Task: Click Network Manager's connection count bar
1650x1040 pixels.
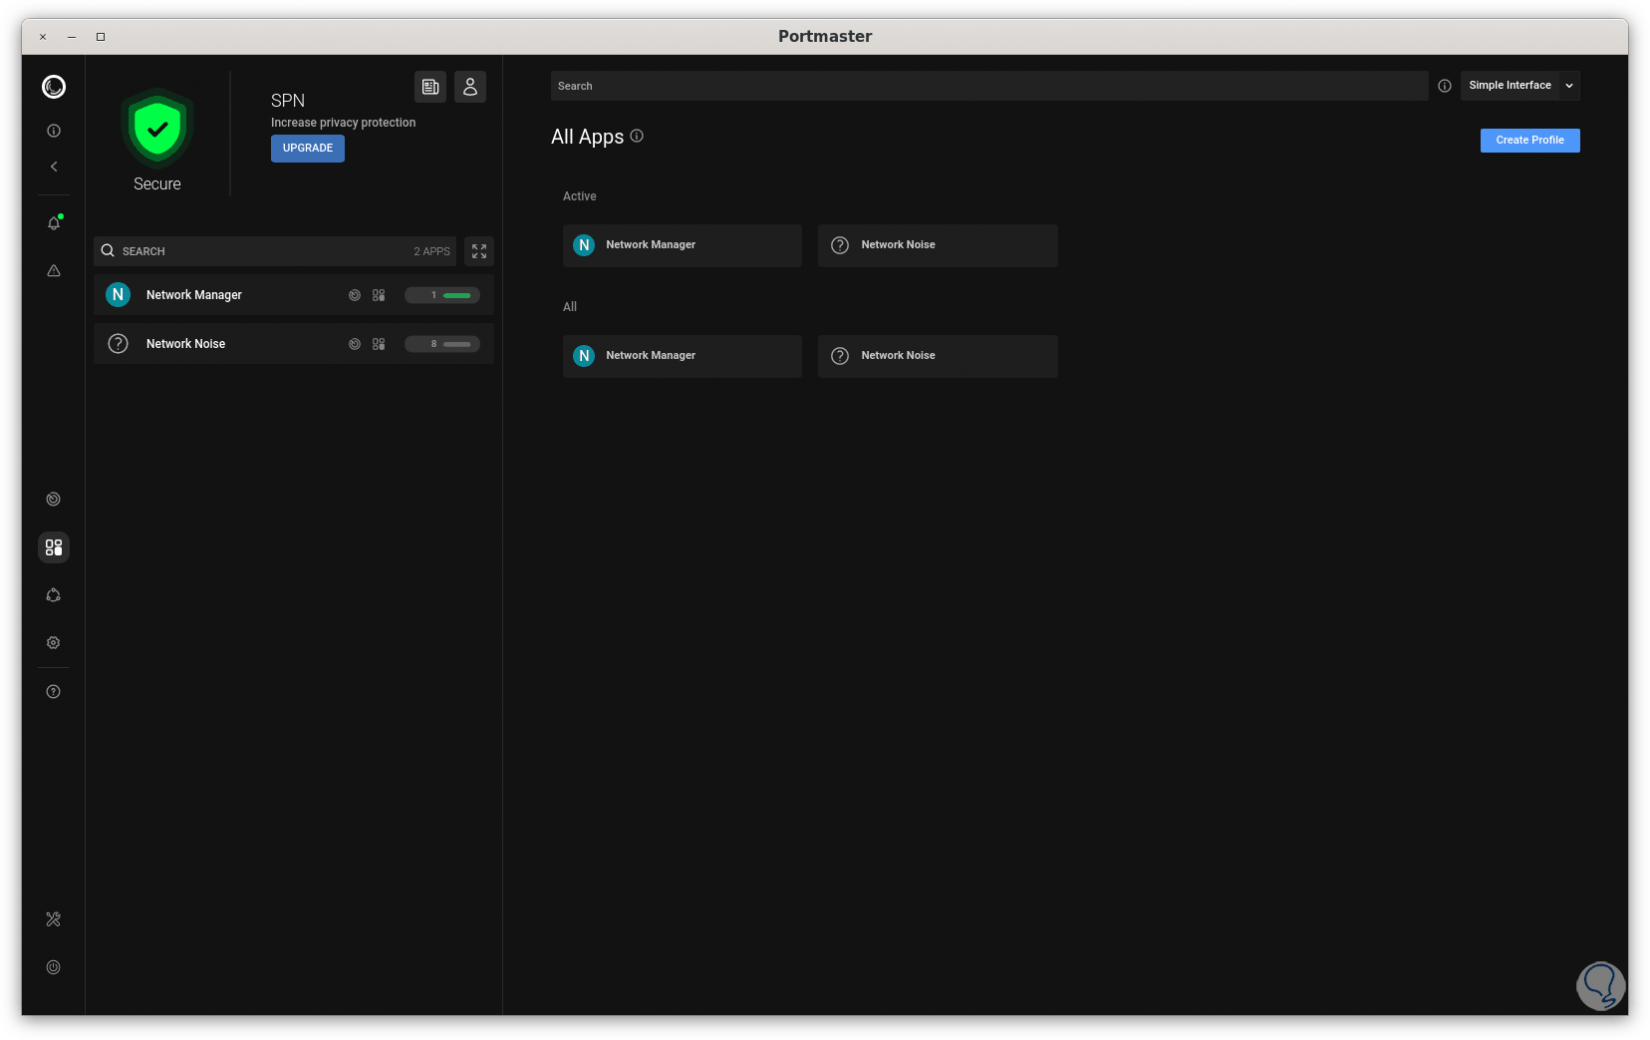Action: pyautogui.click(x=442, y=295)
